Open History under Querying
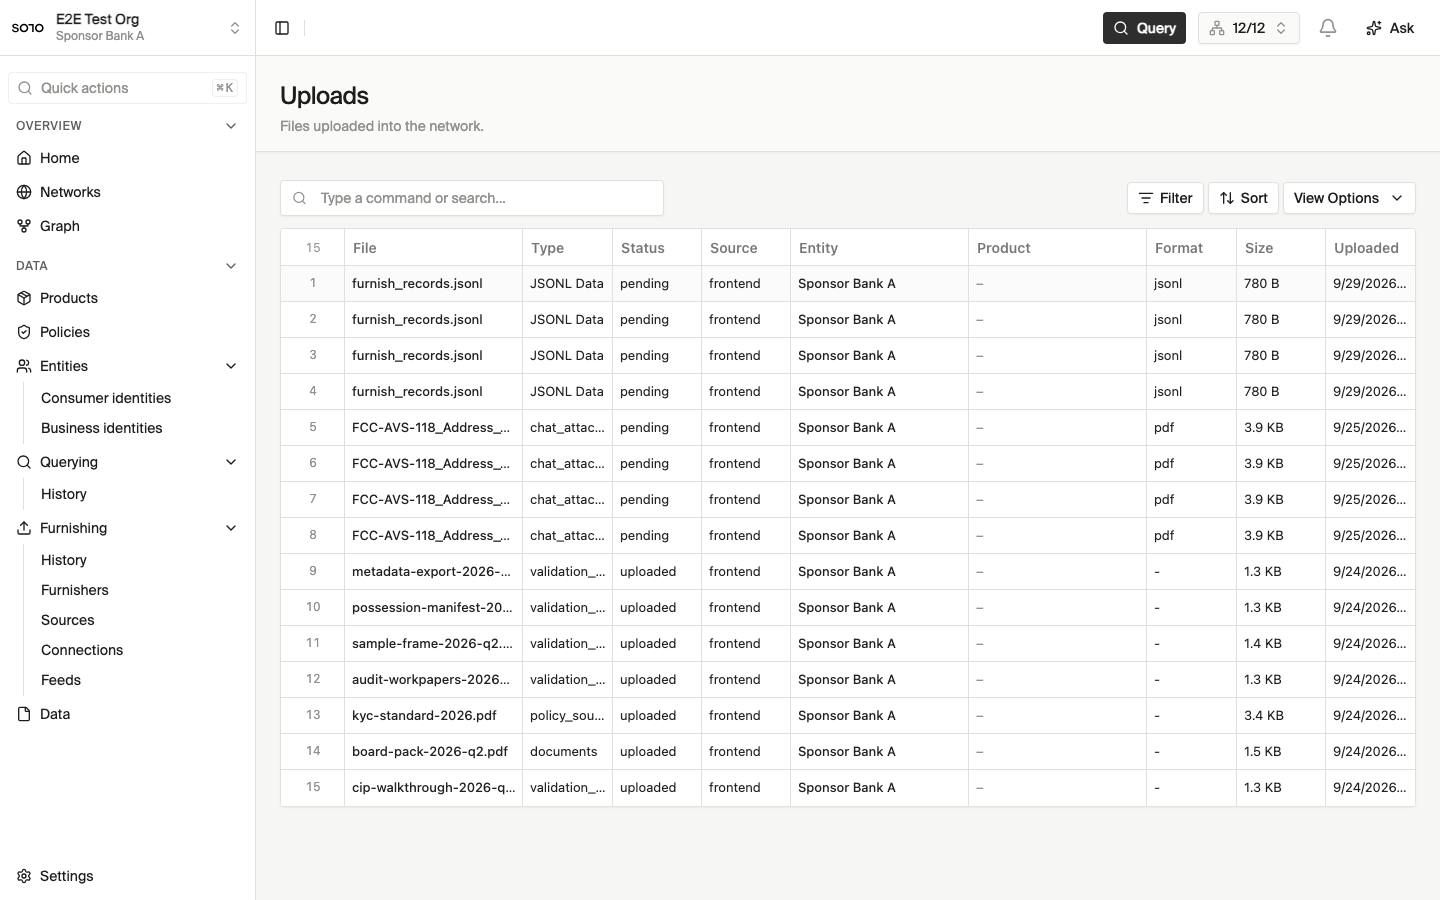This screenshot has width=1440, height=900. tap(64, 494)
